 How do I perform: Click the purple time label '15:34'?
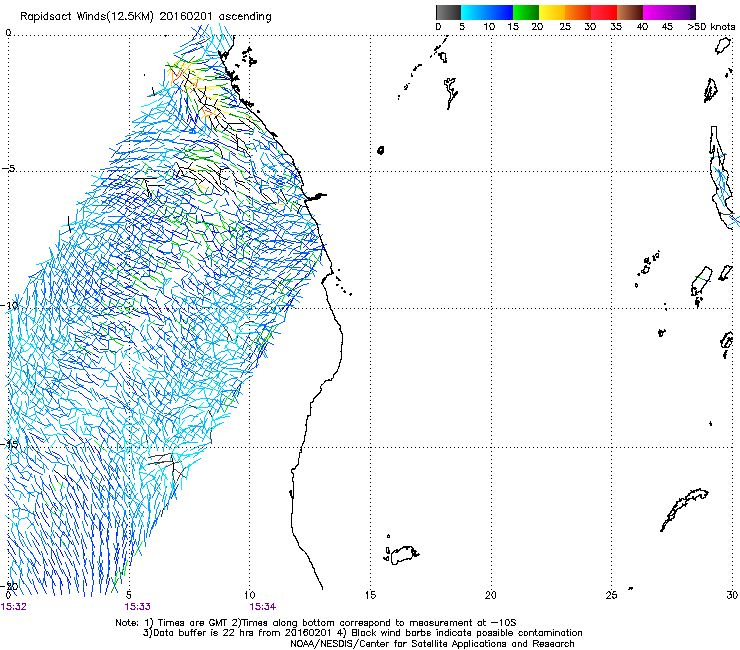[263, 607]
